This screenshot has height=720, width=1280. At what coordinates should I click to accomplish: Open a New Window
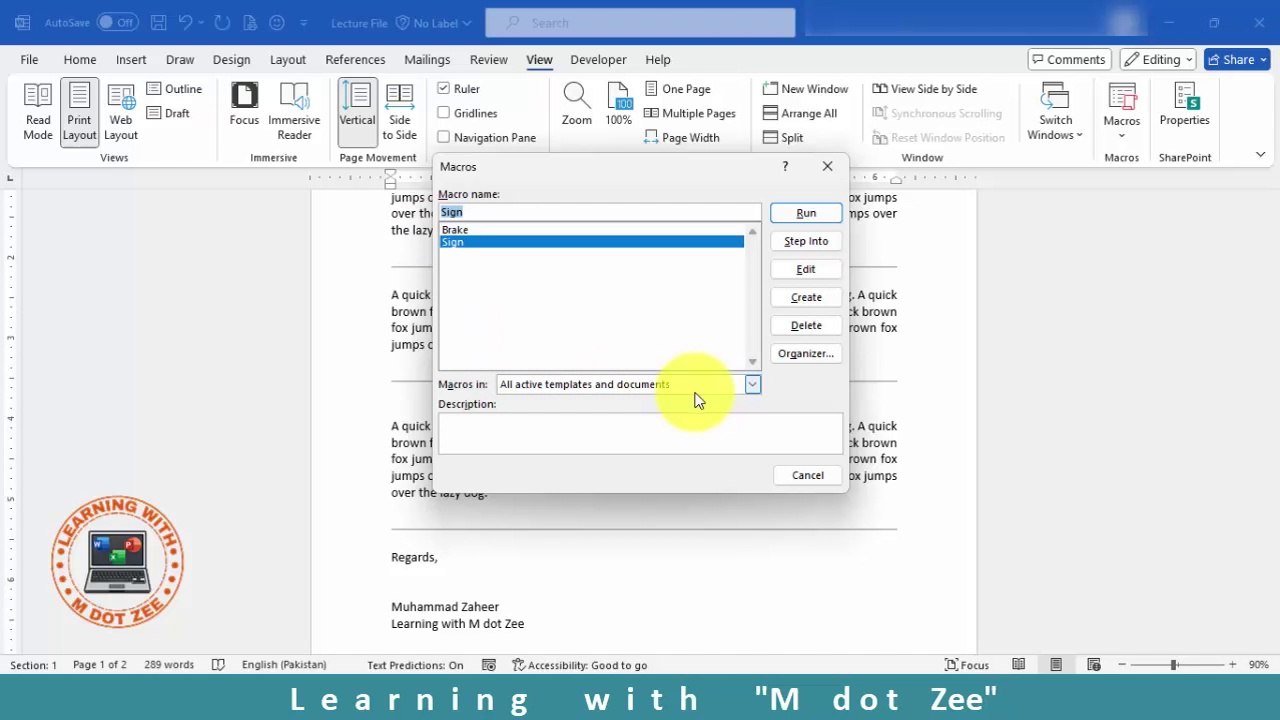(x=805, y=89)
